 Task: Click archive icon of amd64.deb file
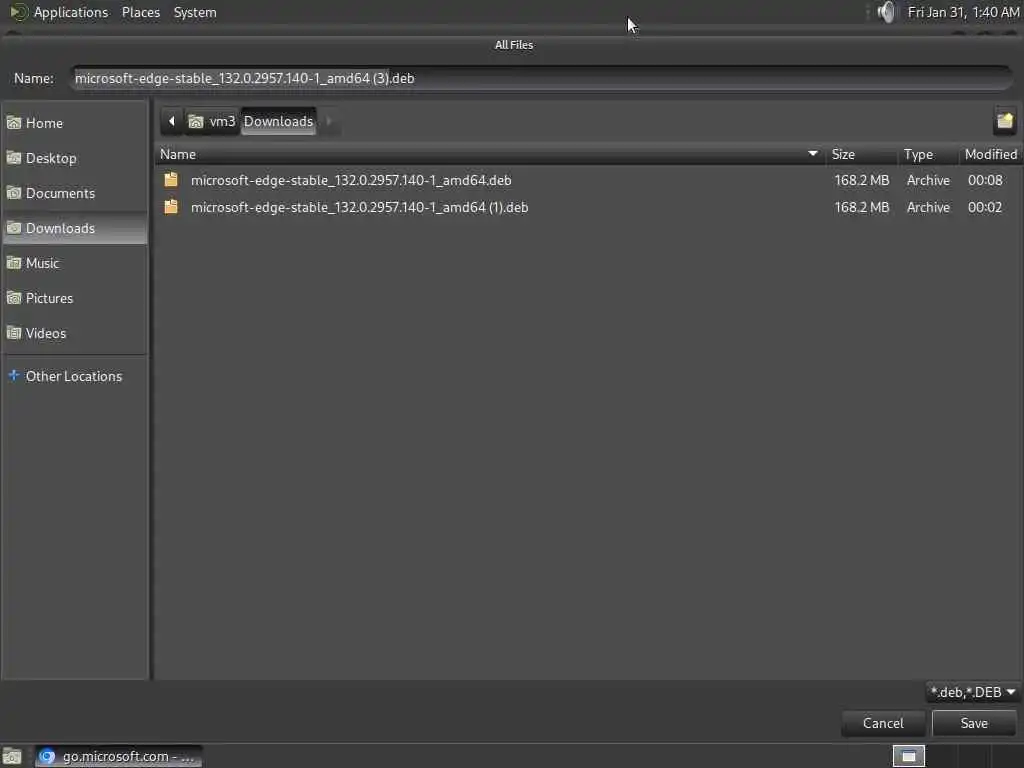(x=171, y=180)
